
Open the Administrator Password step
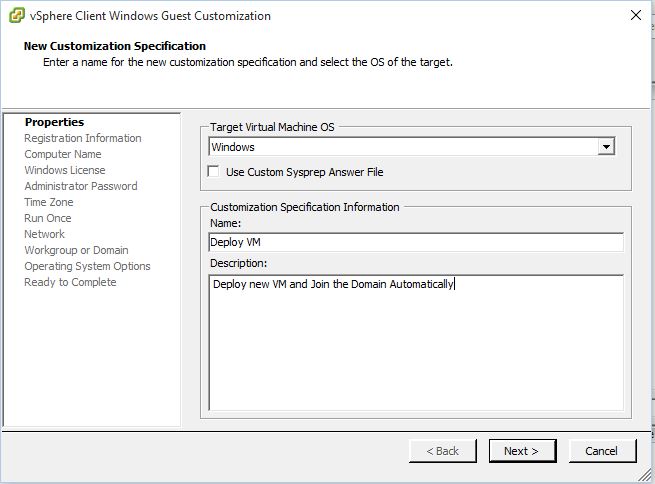[x=81, y=186]
